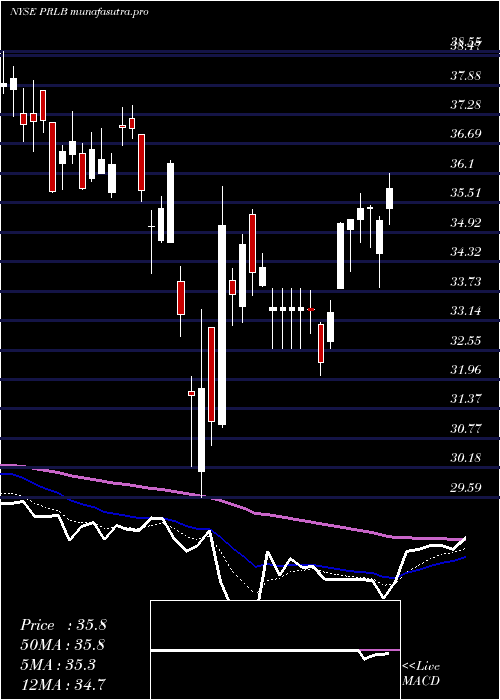
Task: Select the 31.96 price axis label
Action: click(466, 370)
